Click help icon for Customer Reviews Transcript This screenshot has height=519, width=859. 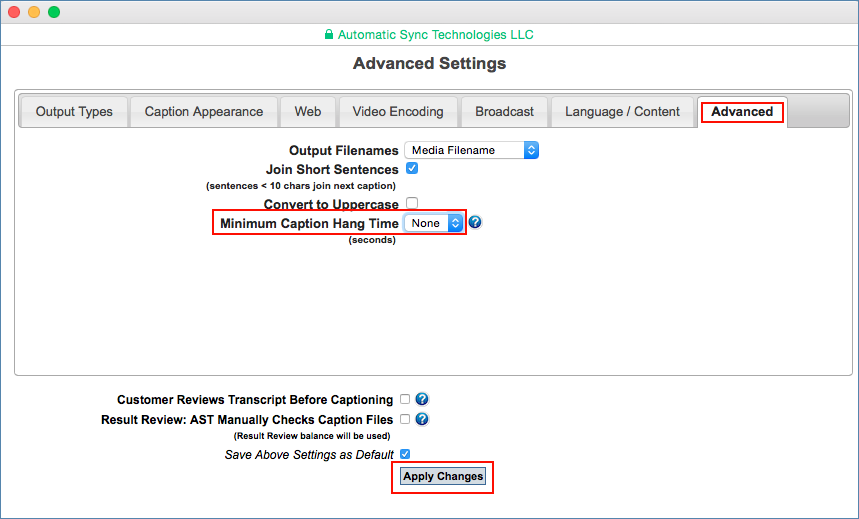pyautogui.click(x=422, y=399)
